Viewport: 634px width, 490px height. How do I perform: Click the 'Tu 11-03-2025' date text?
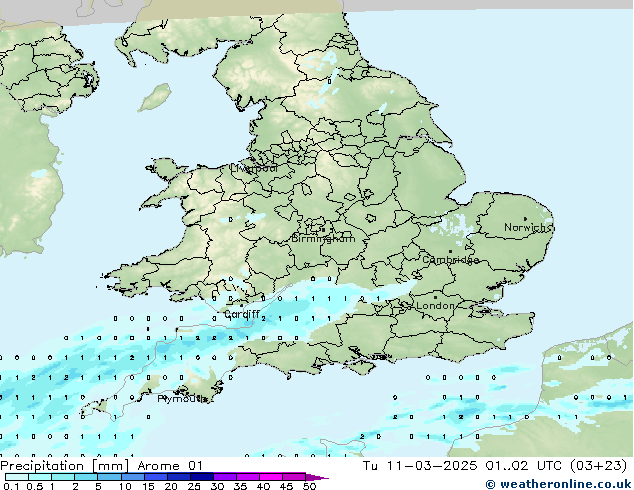point(420,466)
